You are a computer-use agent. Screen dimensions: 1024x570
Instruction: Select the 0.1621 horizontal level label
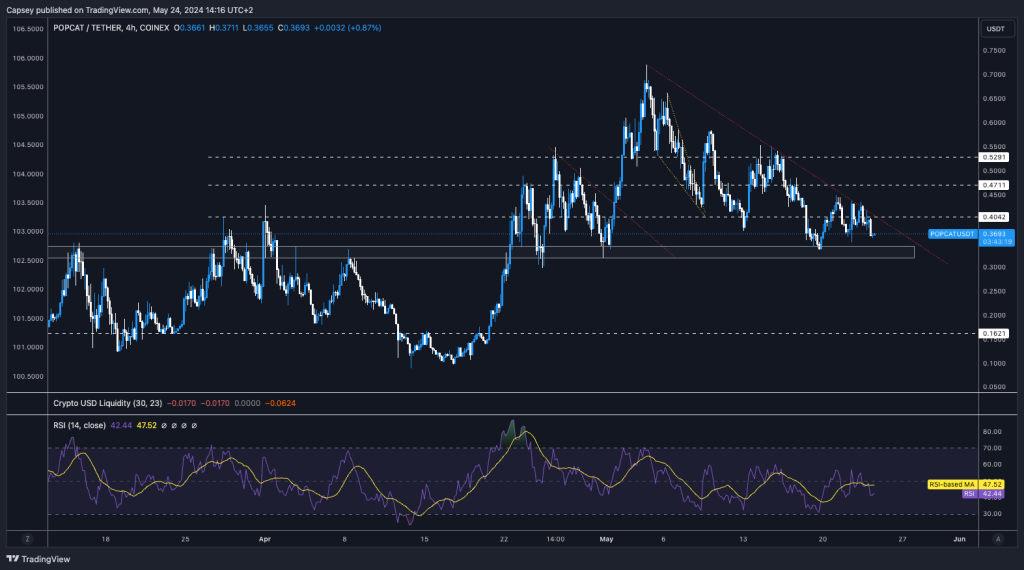995,333
